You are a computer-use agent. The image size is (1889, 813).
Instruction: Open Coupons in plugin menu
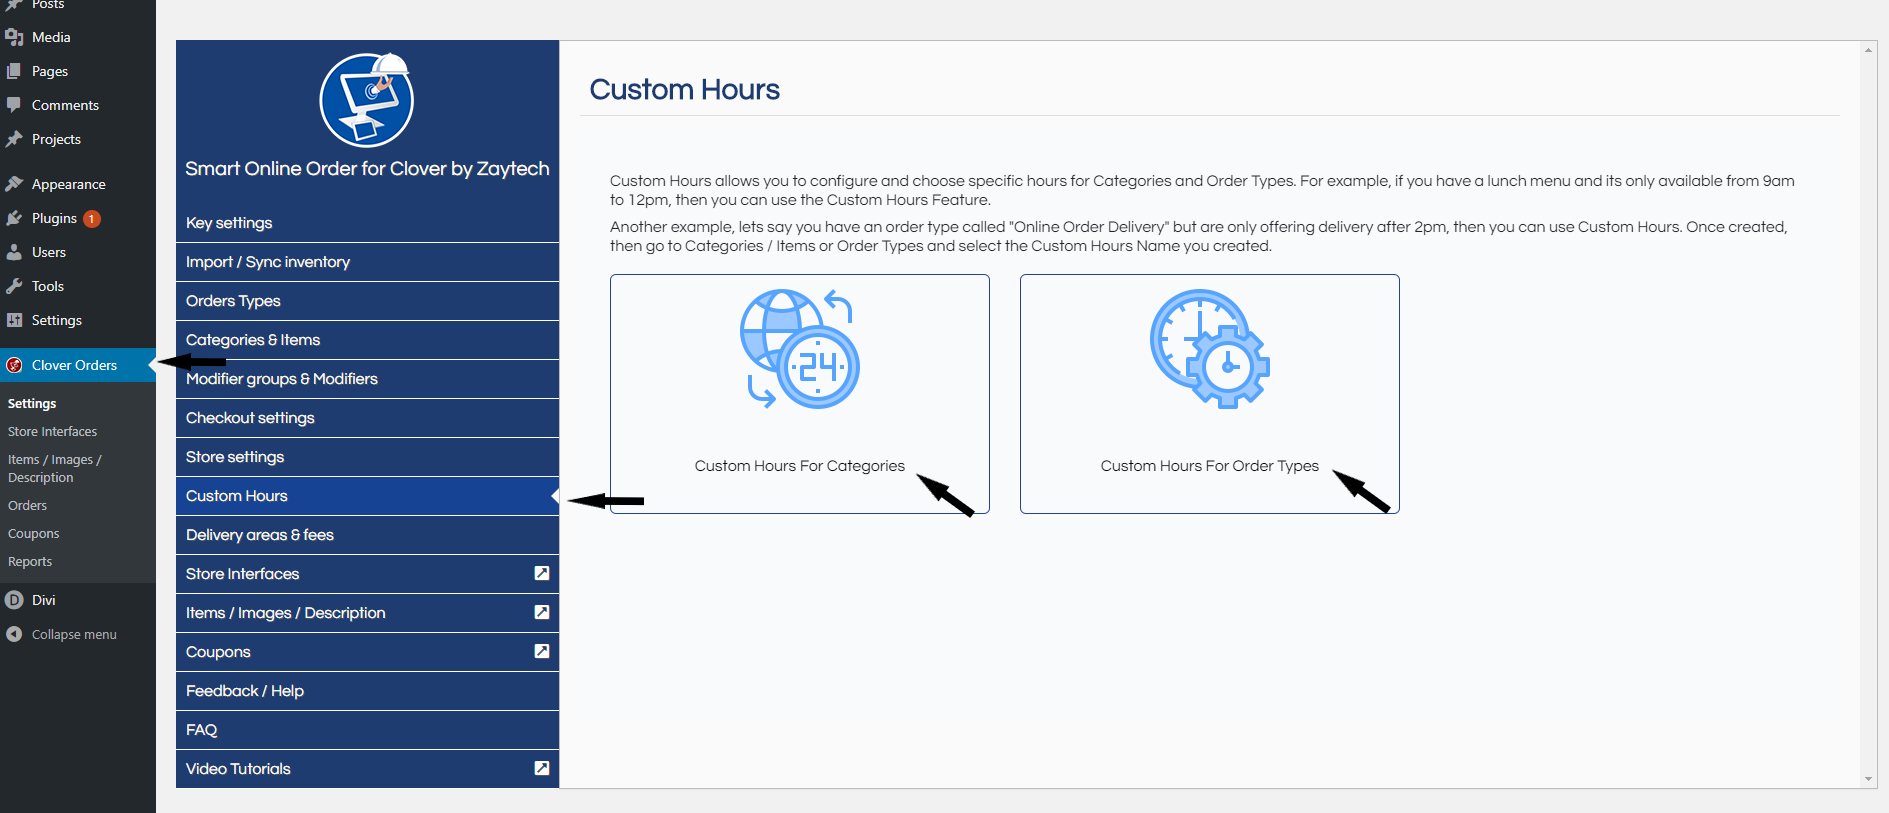pyautogui.click(x=367, y=652)
